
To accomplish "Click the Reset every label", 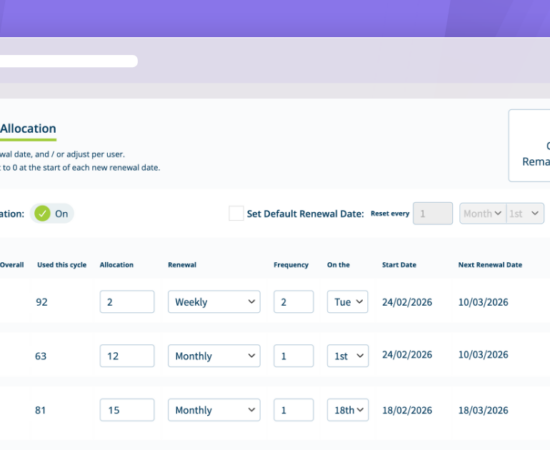I will (x=390, y=214).
